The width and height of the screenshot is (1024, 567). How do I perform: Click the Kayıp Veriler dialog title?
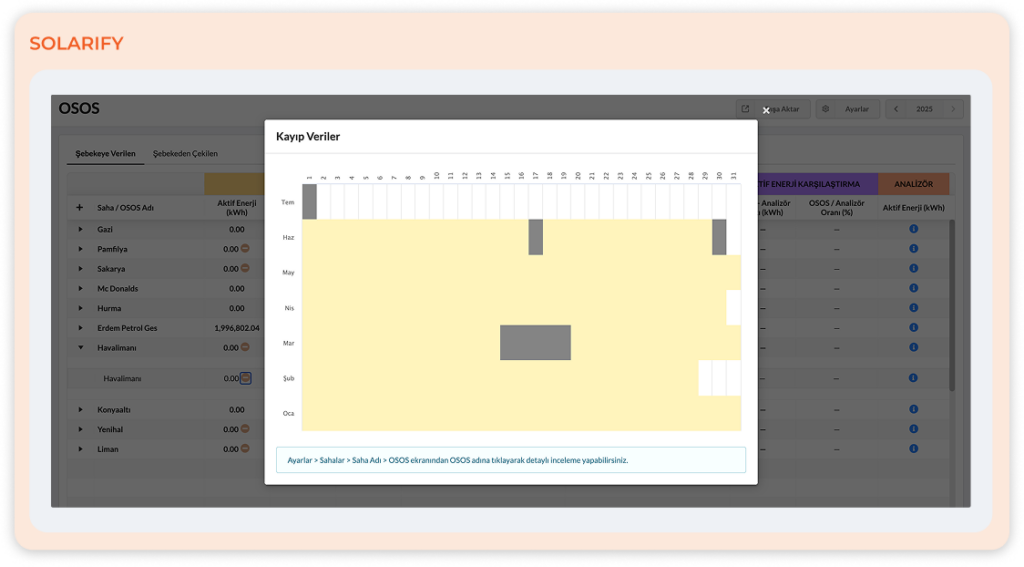pos(308,137)
